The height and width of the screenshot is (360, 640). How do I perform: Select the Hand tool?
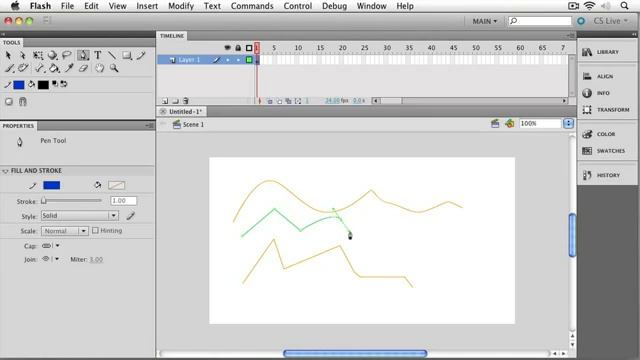[x=100, y=68]
